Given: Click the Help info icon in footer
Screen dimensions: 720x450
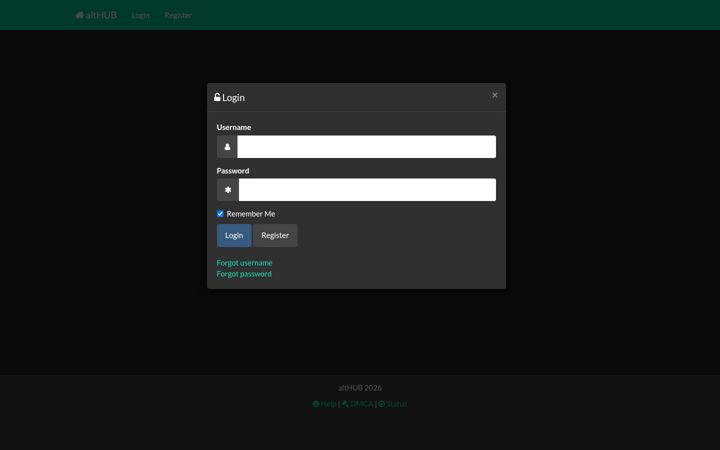Looking at the screenshot, I should 315,404.
